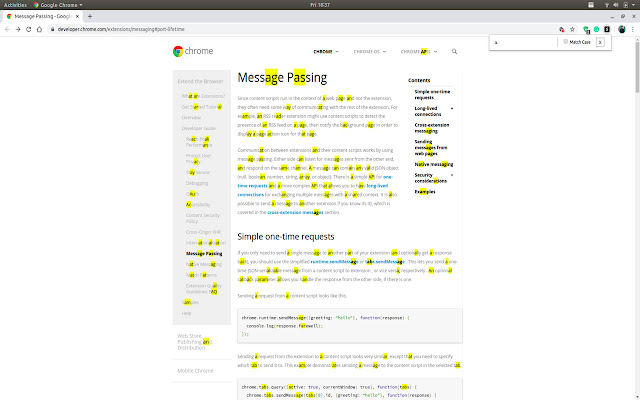Viewport: 640px width, 400px height.
Task: Expand Security considerations contents arrow
Action: tap(452, 175)
